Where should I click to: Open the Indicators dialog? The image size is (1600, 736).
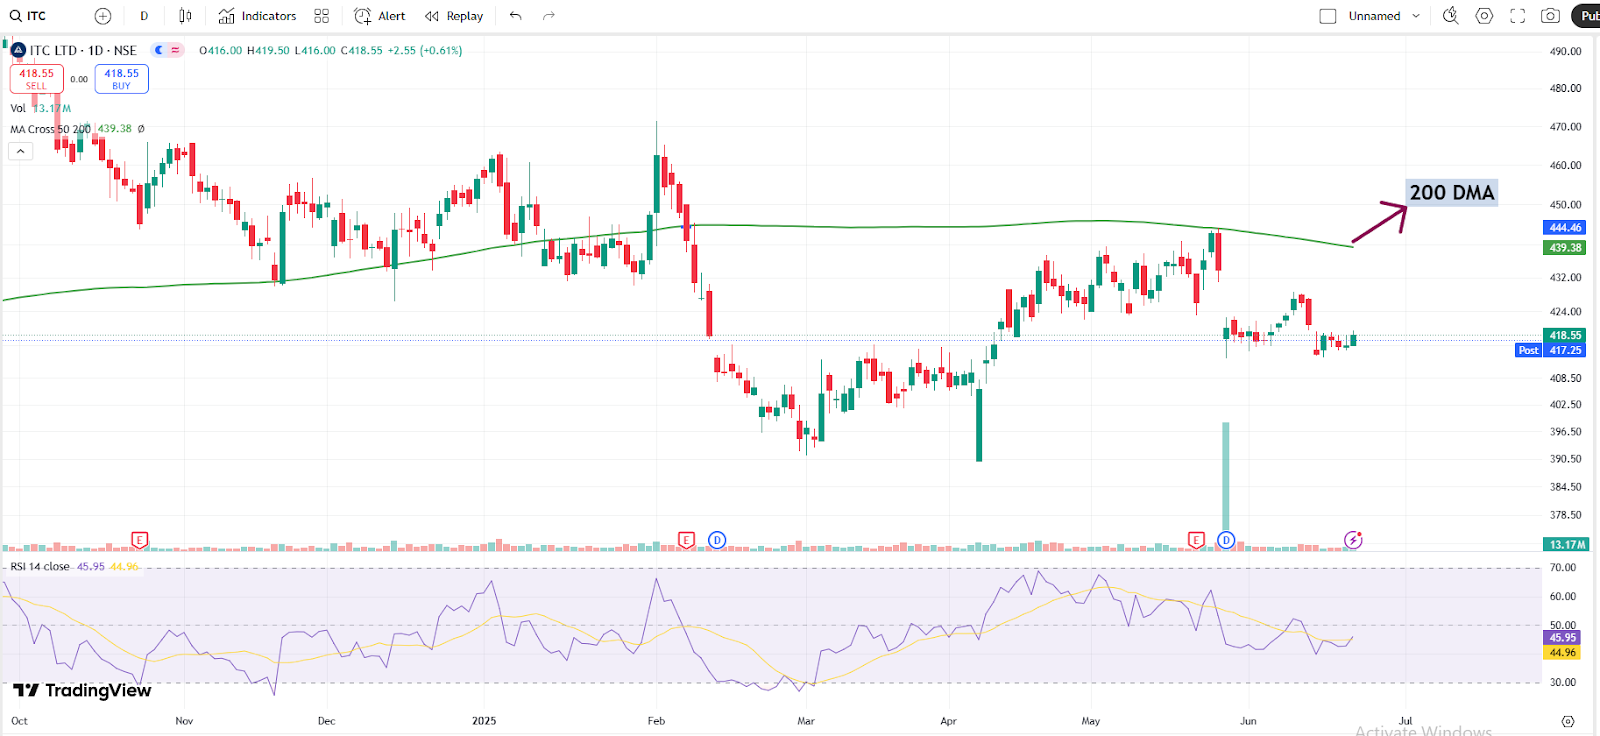coord(257,16)
